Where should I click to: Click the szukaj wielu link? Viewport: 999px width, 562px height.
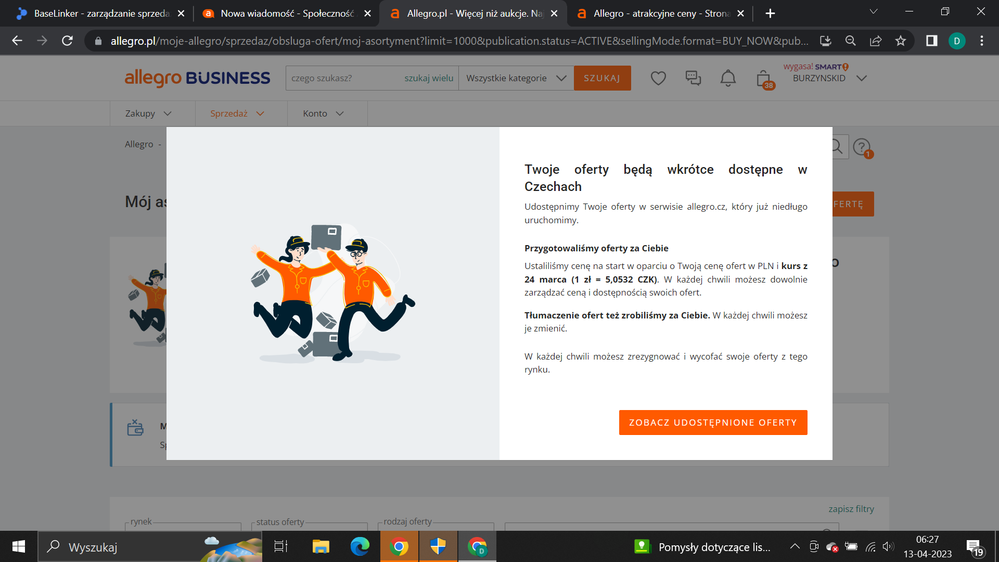429,78
